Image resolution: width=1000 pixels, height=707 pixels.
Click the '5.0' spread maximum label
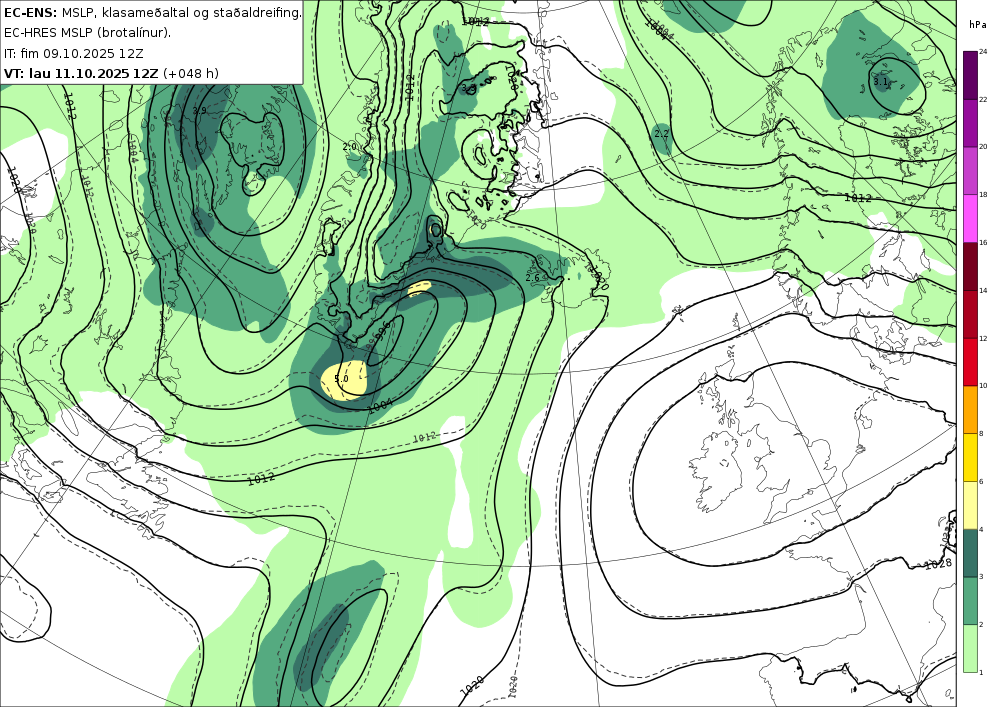coord(341,379)
